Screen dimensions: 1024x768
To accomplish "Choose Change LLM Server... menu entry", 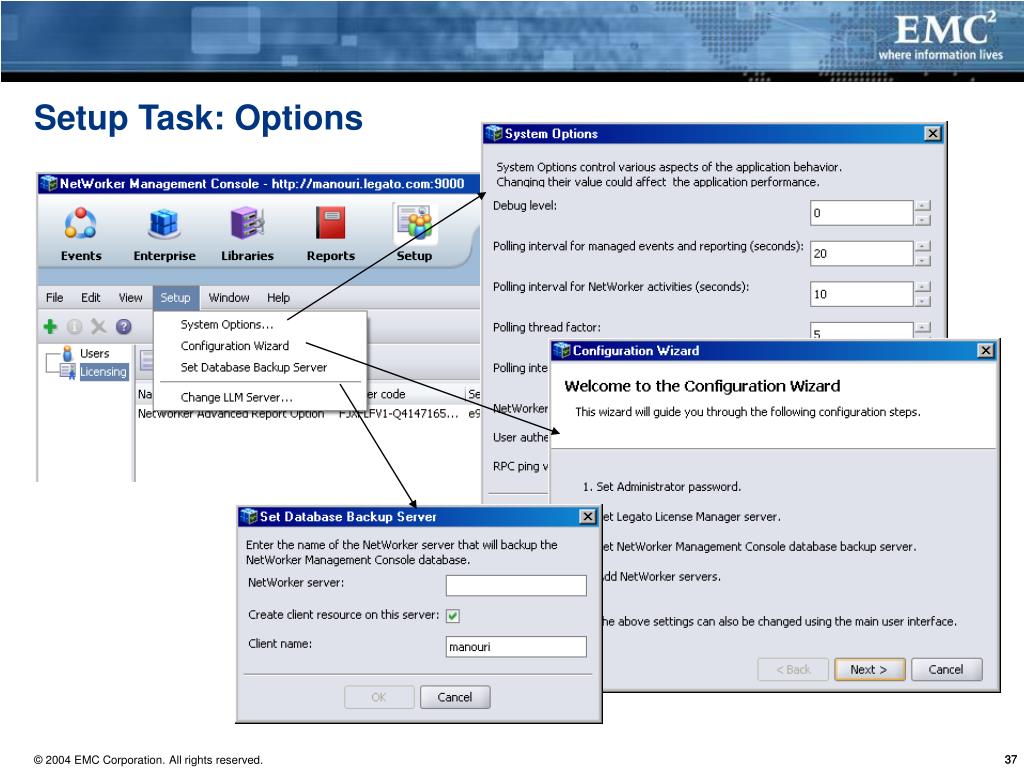I will tap(236, 397).
